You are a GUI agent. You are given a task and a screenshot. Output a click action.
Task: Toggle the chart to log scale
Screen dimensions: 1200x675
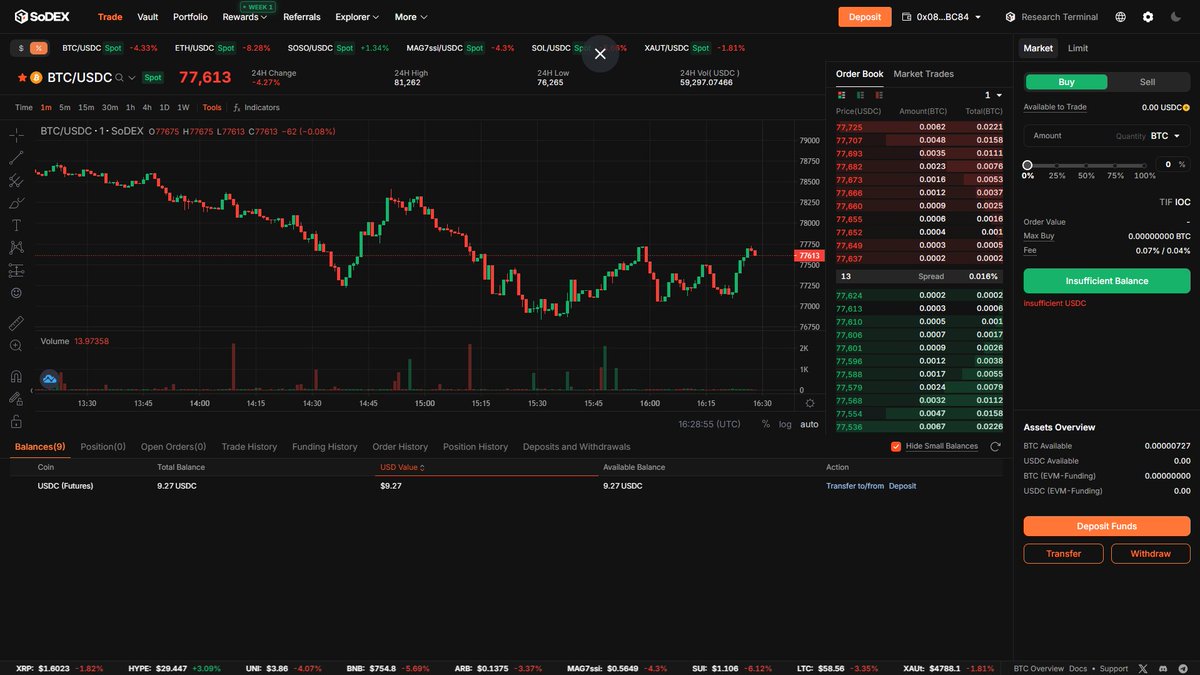786,424
